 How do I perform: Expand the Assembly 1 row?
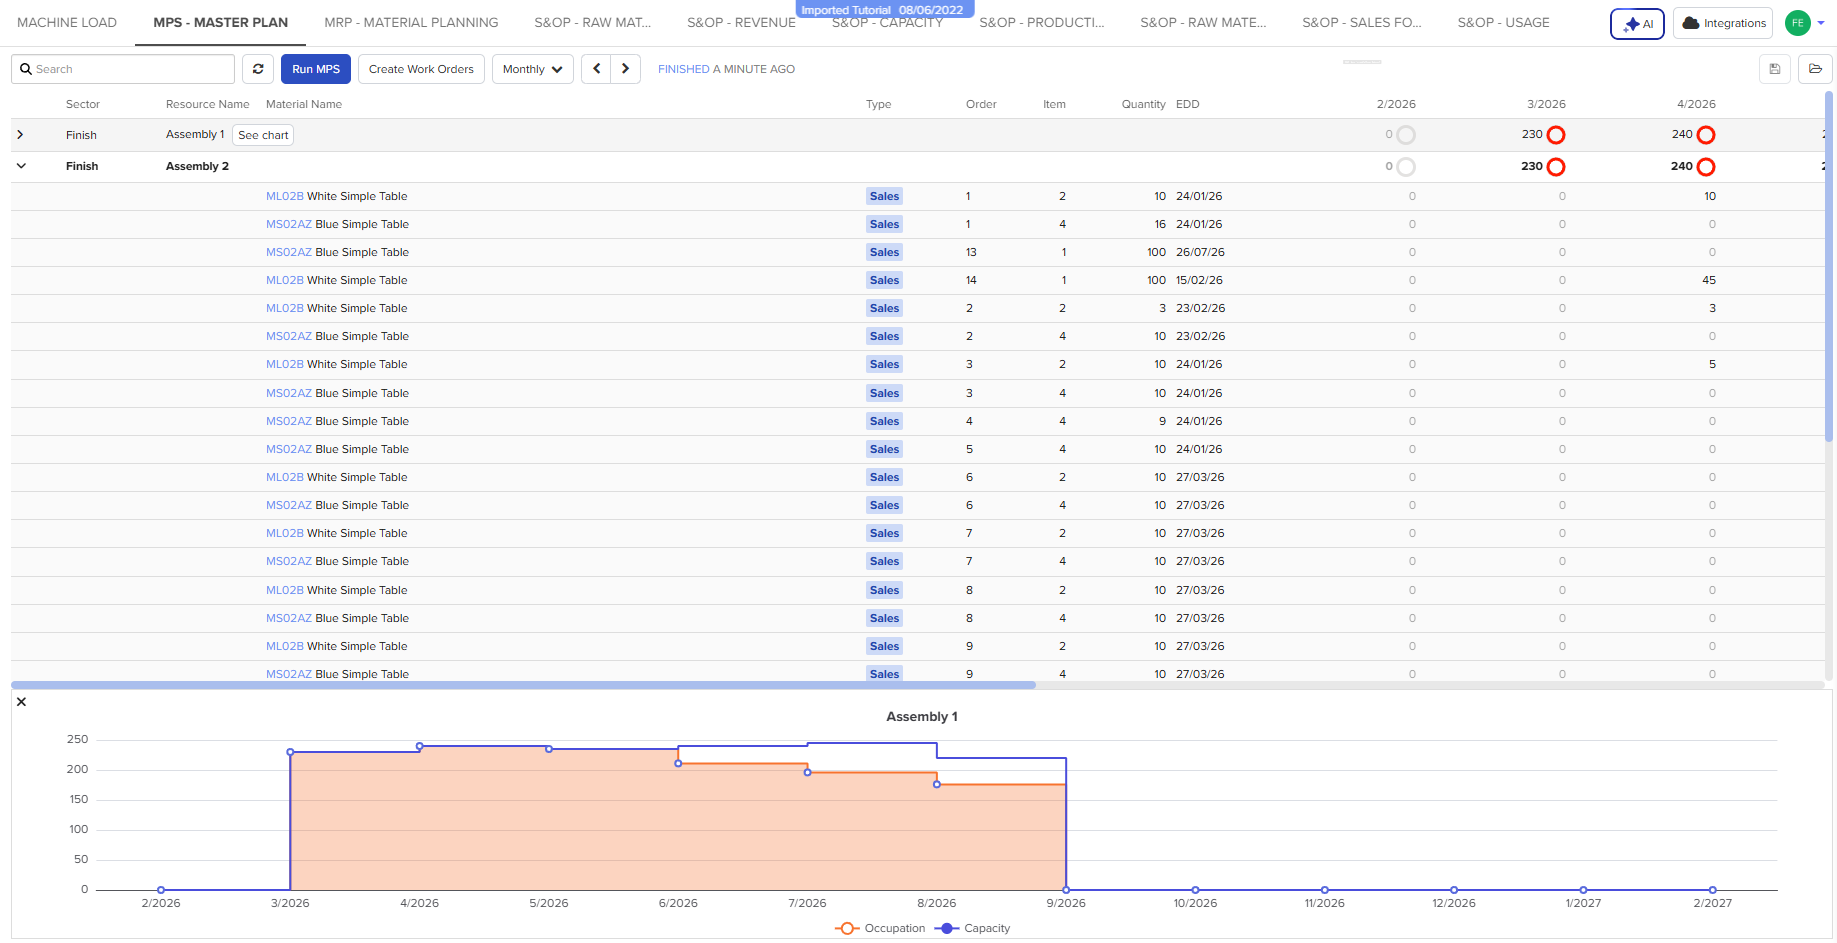[x=20, y=135]
